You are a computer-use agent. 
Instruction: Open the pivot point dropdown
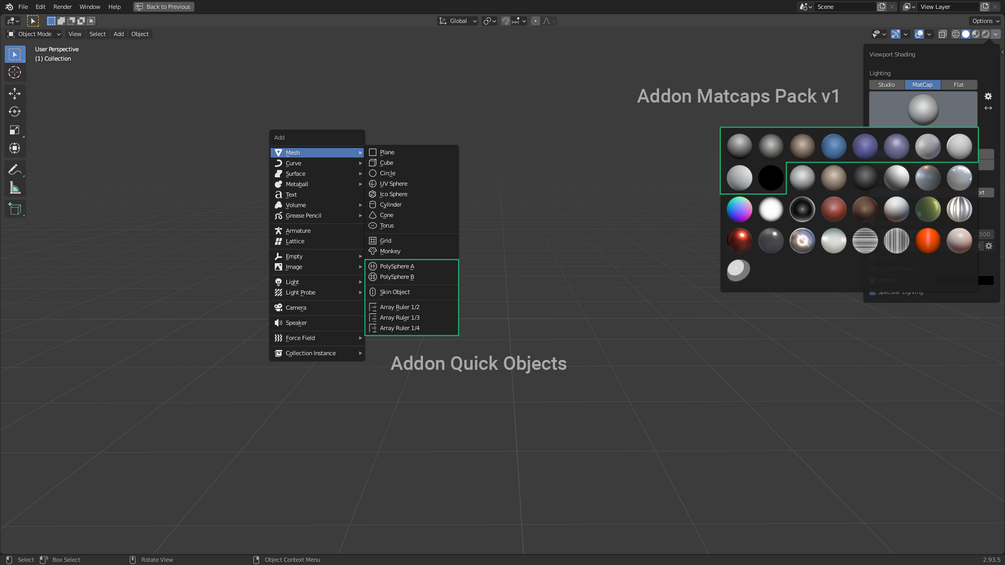(490, 21)
